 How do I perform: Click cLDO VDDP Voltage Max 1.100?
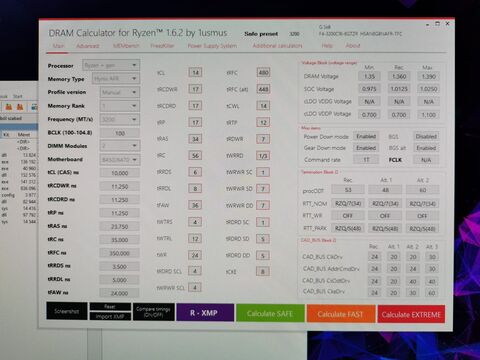tap(429, 115)
